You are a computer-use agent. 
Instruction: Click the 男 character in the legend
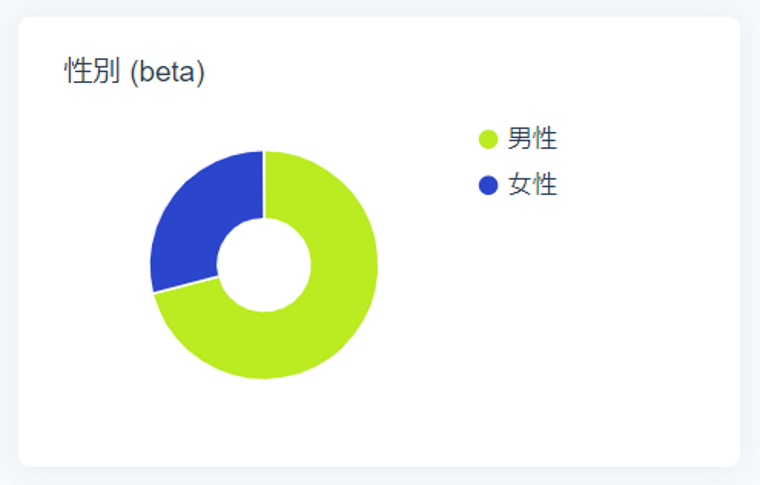pos(520,139)
